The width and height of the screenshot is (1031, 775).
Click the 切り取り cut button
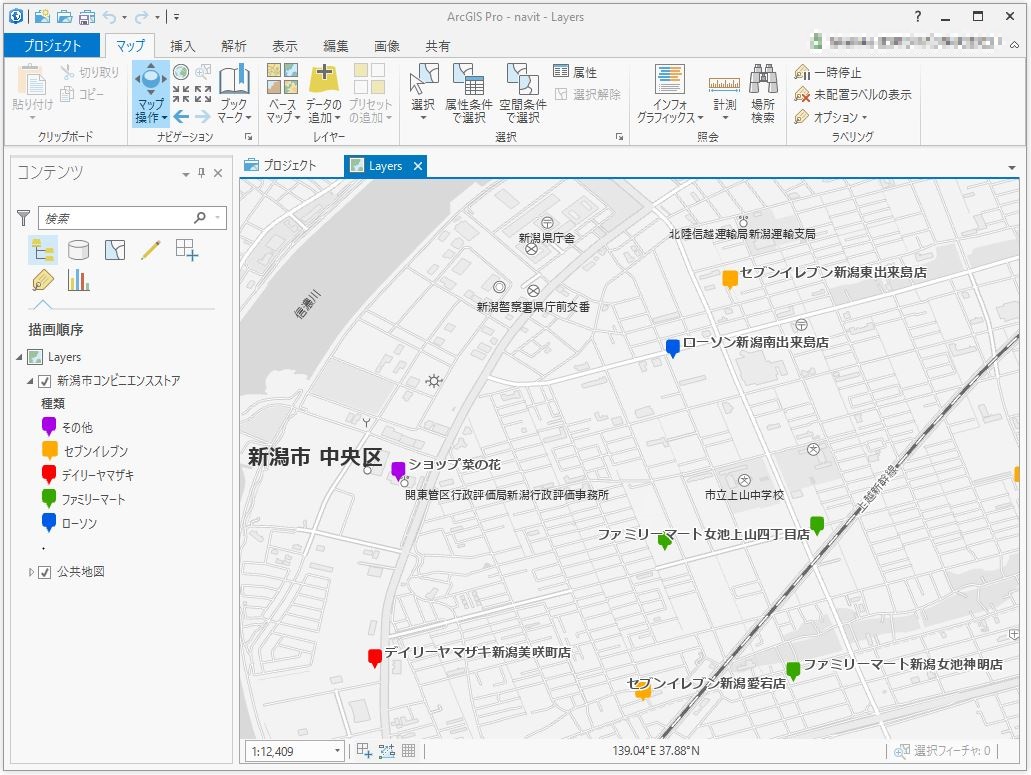click(90, 72)
